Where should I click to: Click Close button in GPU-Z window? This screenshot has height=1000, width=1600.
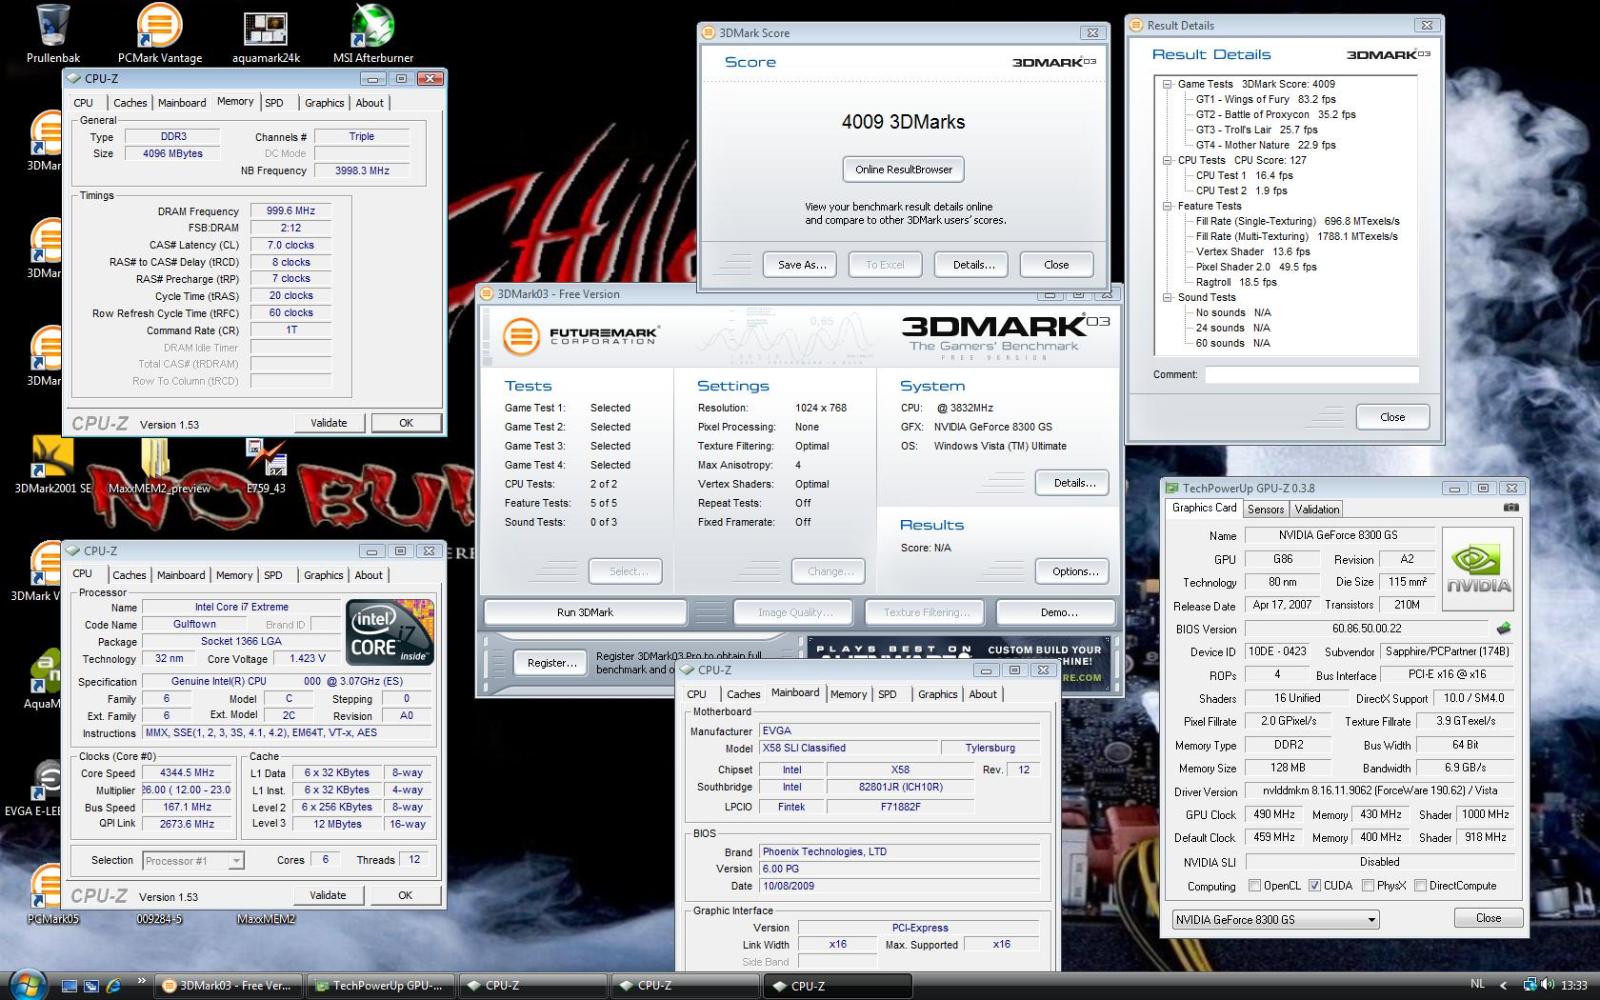pyautogui.click(x=1488, y=918)
